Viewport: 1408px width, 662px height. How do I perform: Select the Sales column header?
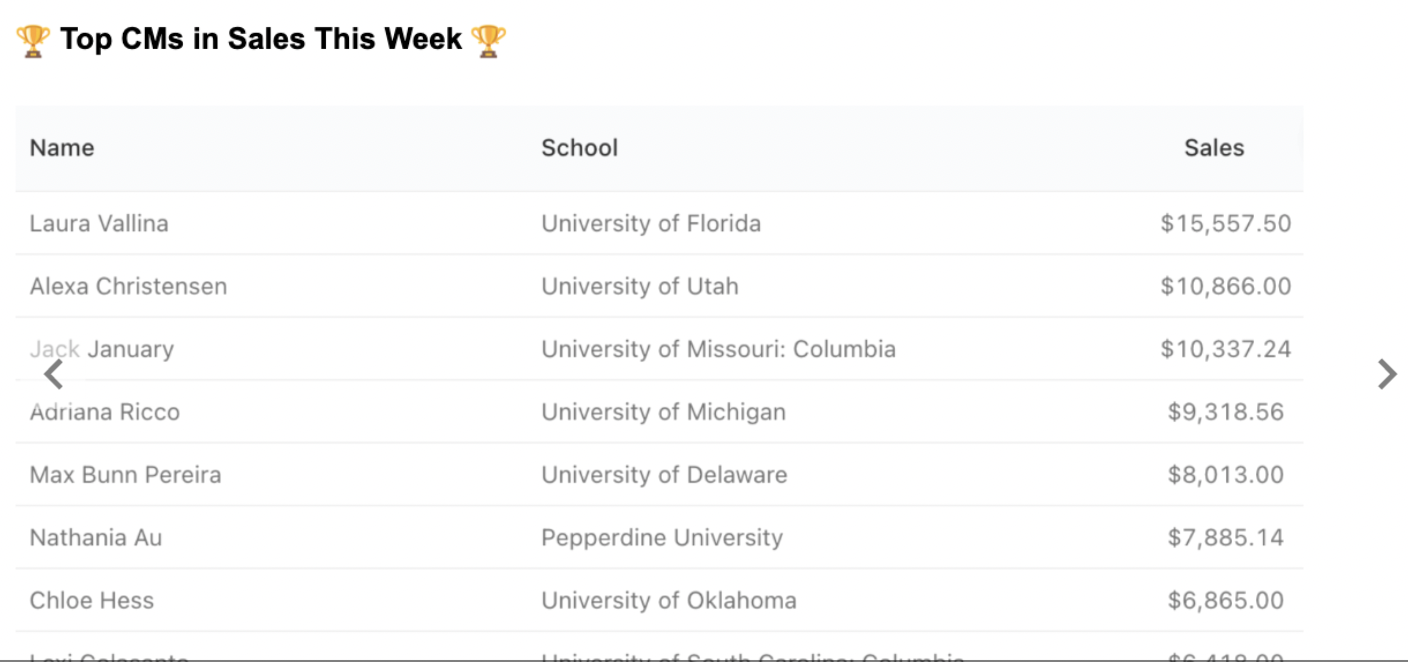coord(1214,148)
